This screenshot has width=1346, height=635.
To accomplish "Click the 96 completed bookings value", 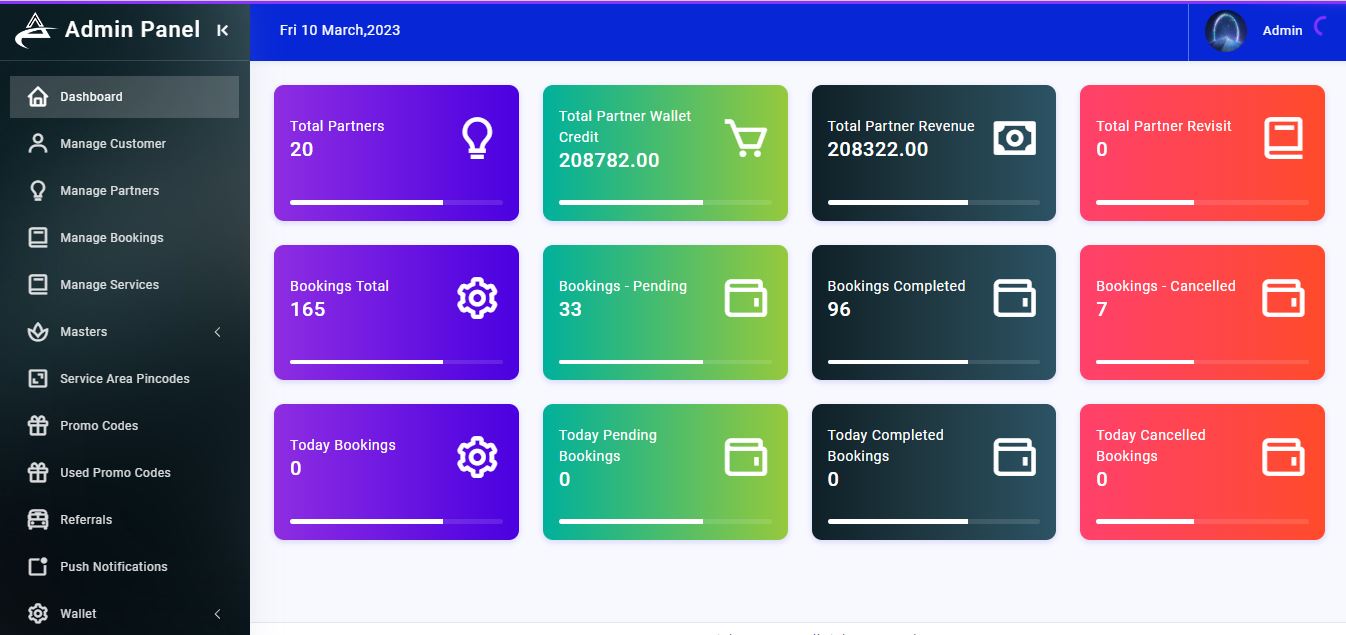I will (839, 309).
